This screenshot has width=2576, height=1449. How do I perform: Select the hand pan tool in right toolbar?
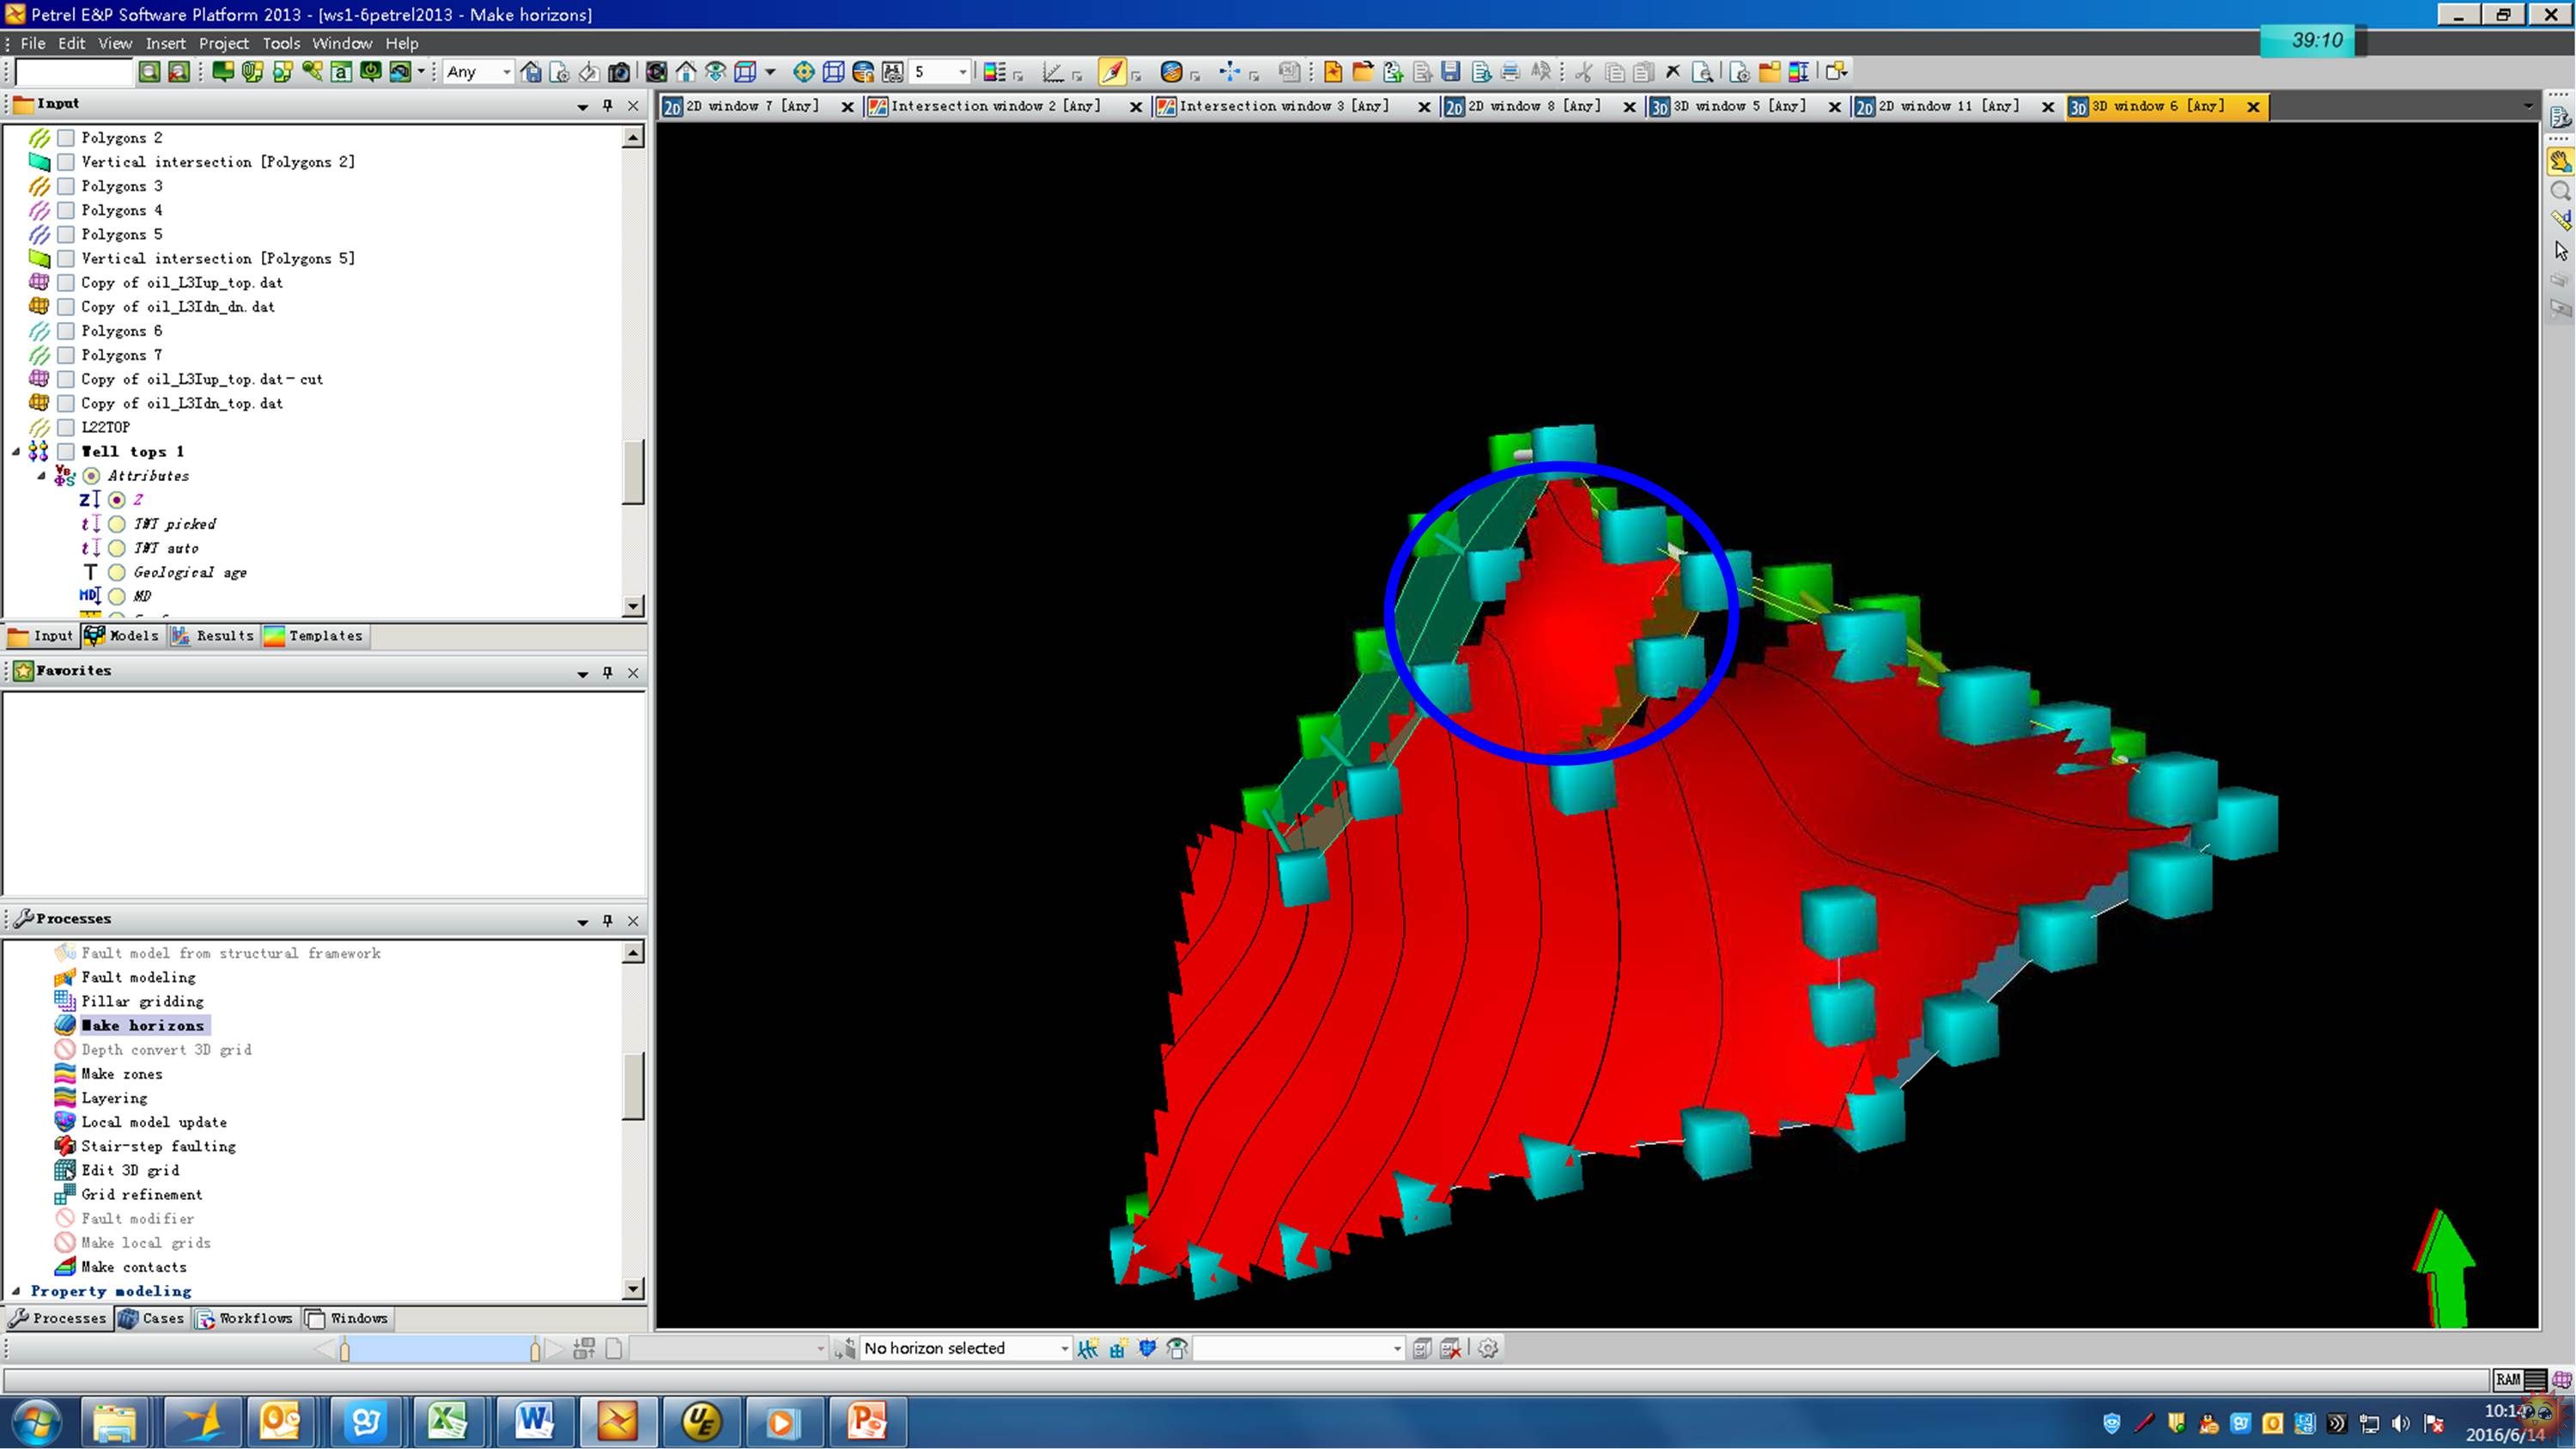coord(2560,160)
